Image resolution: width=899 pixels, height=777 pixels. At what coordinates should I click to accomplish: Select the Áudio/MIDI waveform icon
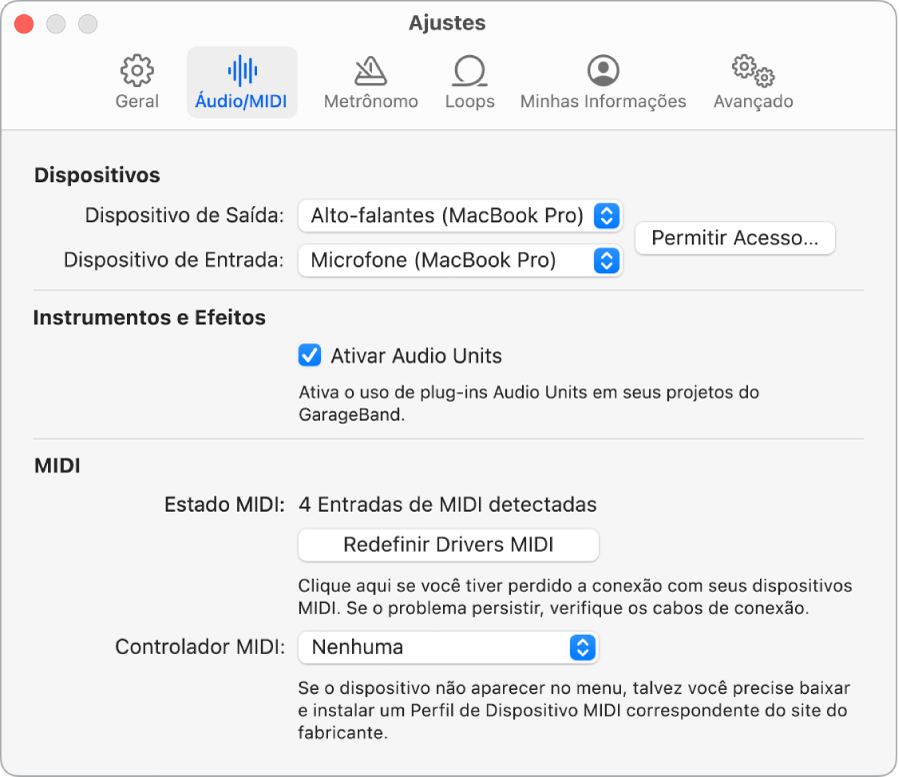pyautogui.click(x=240, y=72)
